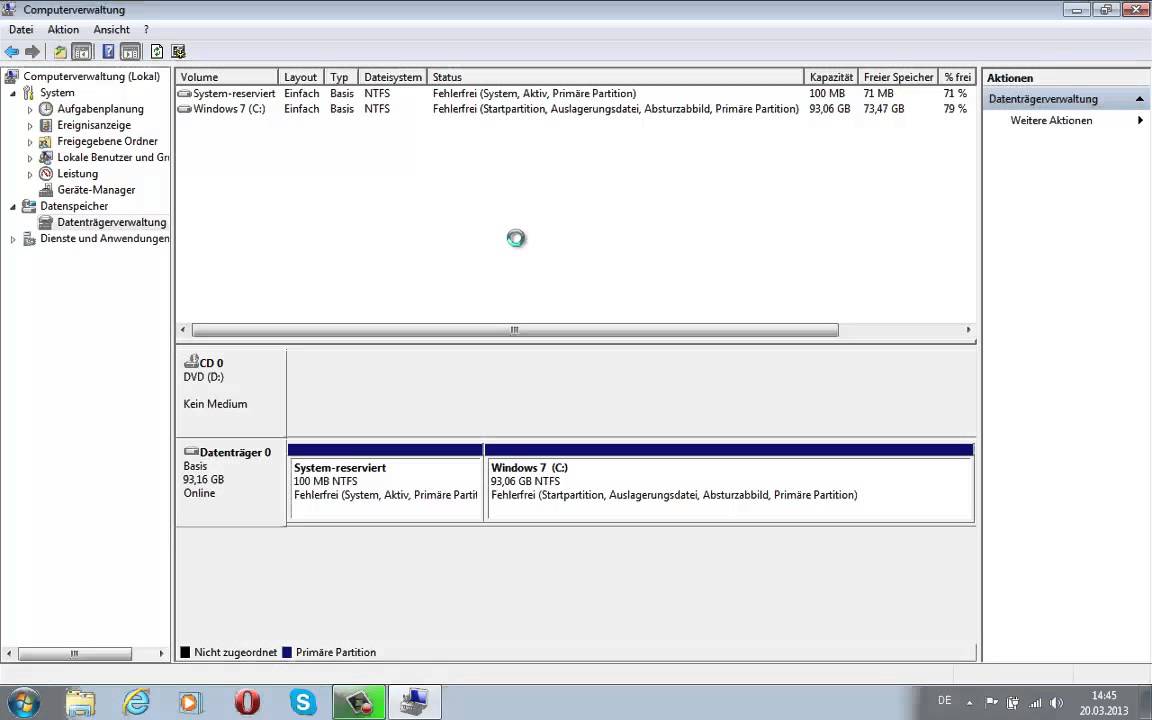Click the Geräte-Manager icon
The height and width of the screenshot is (720, 1152).
coord(46,190)
